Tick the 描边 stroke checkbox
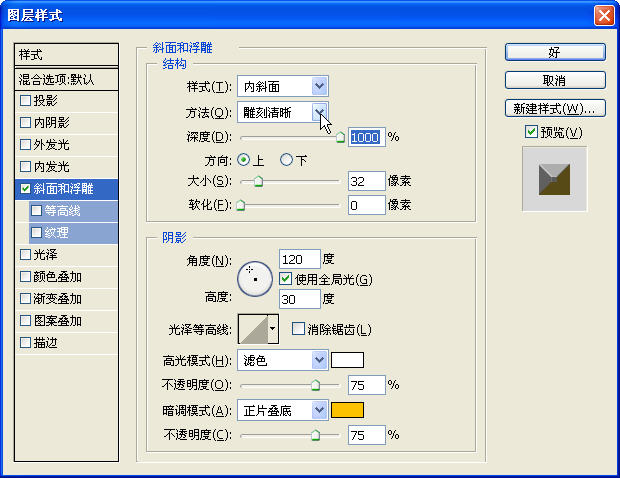Image resolution: width=620 pixels, height=478 pixels. point(25,343)
